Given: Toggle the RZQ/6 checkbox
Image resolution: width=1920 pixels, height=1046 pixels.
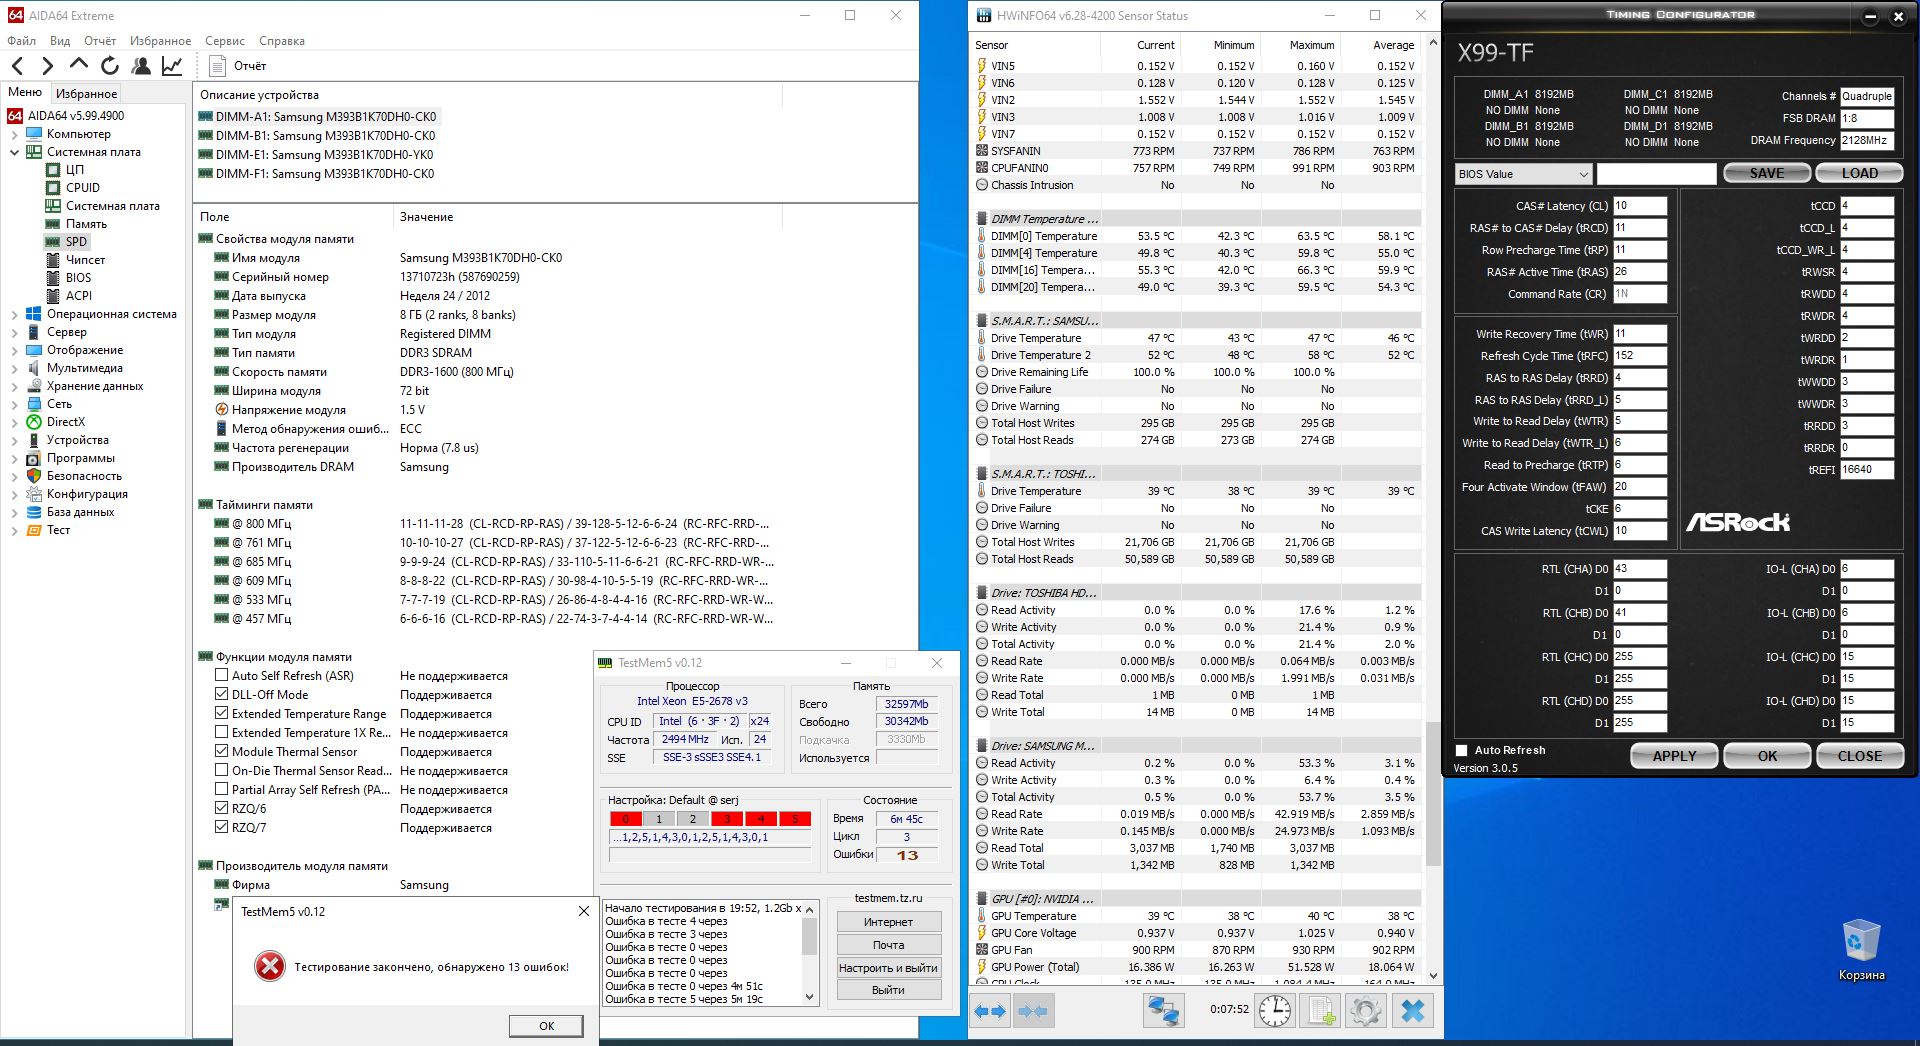Looking at the screenshot, I should coord(222,809).
